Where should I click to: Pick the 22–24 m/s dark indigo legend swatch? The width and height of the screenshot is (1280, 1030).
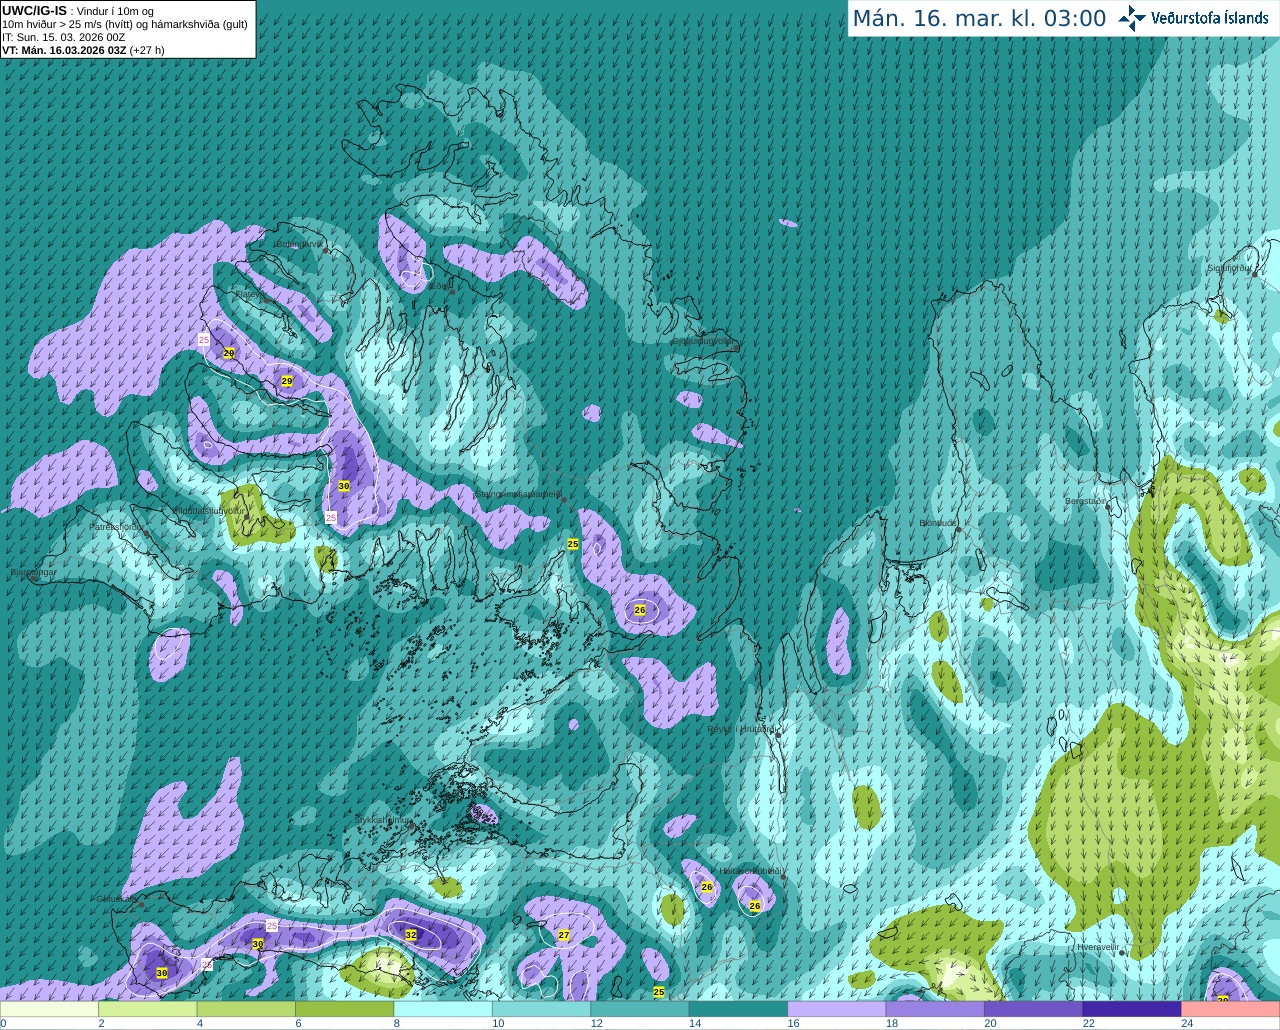pyautogui.click(x=1134, y=1009)
